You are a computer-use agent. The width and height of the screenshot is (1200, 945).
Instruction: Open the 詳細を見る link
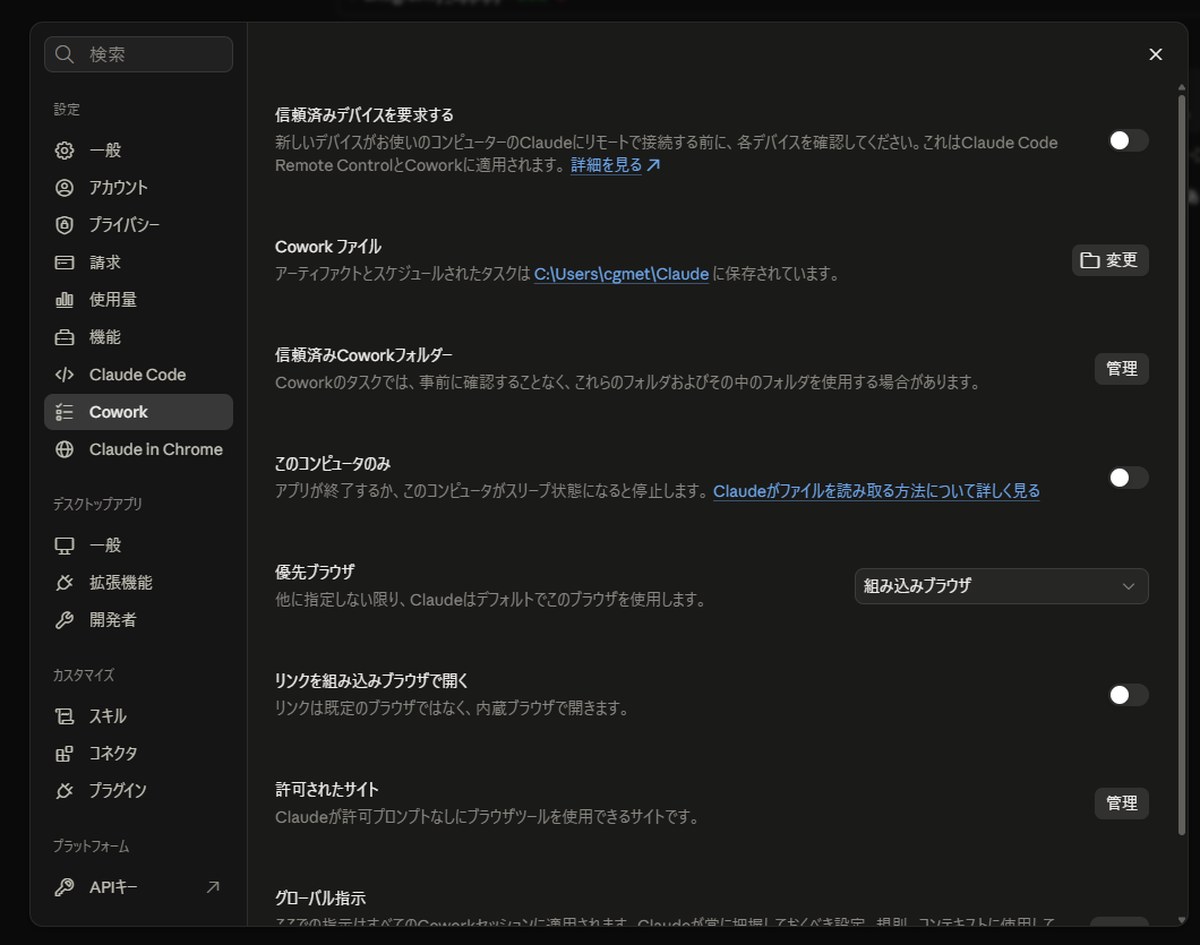click(606, 165)
